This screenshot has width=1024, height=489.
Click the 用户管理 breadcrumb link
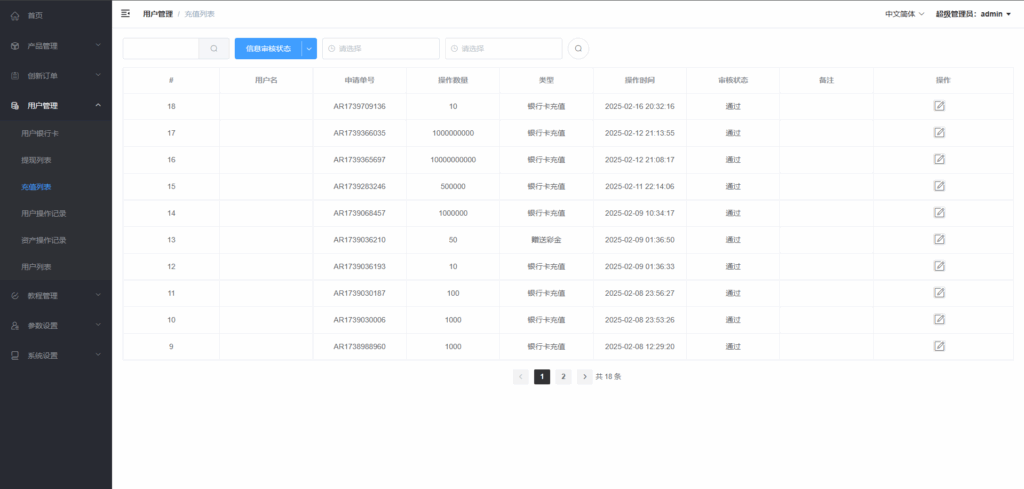[x=158, y=14]
